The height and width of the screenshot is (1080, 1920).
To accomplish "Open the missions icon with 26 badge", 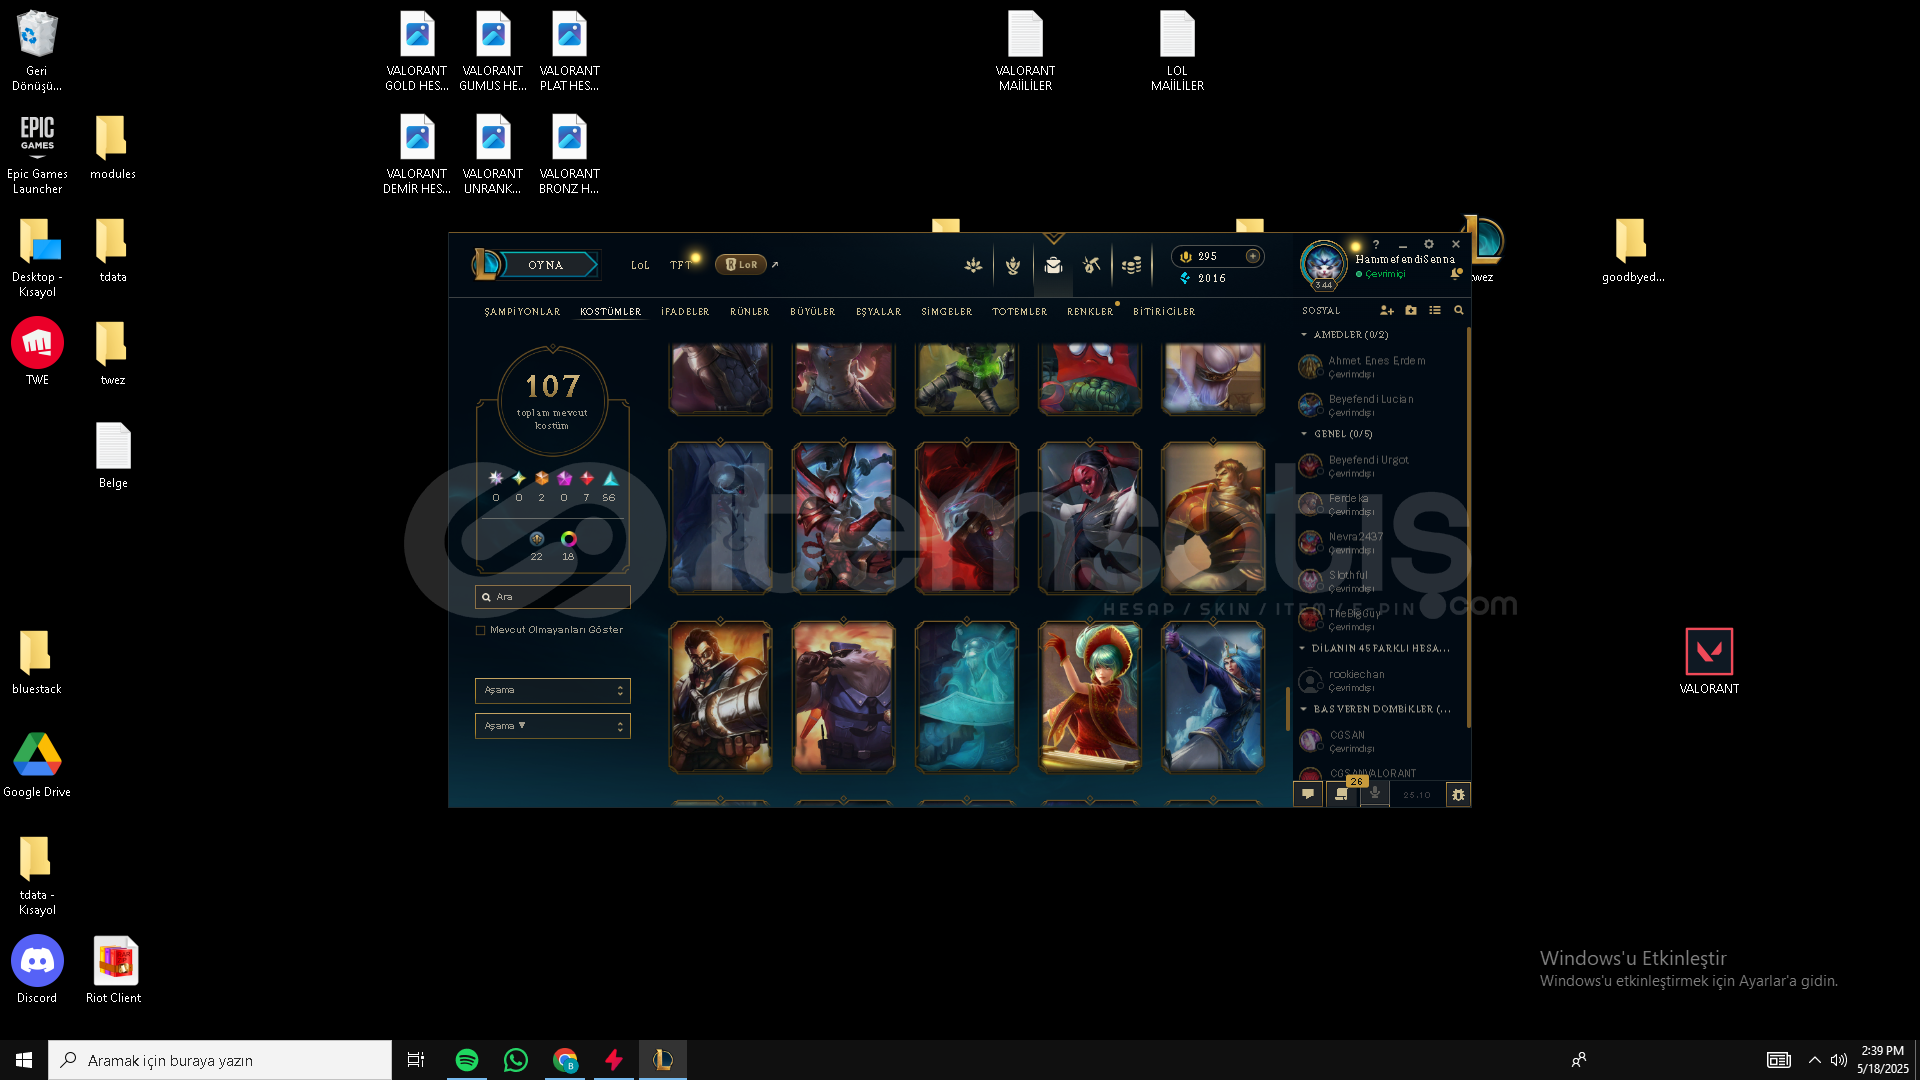I will [x=1342, y=794].
